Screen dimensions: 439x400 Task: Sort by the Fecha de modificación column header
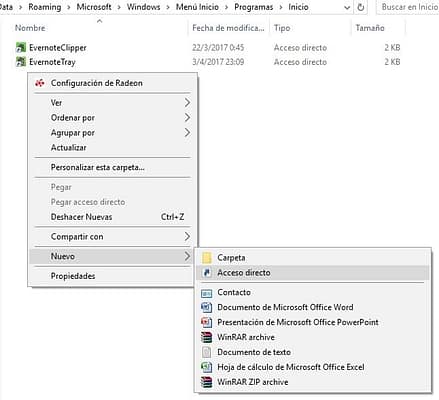(x=229, y=28)
